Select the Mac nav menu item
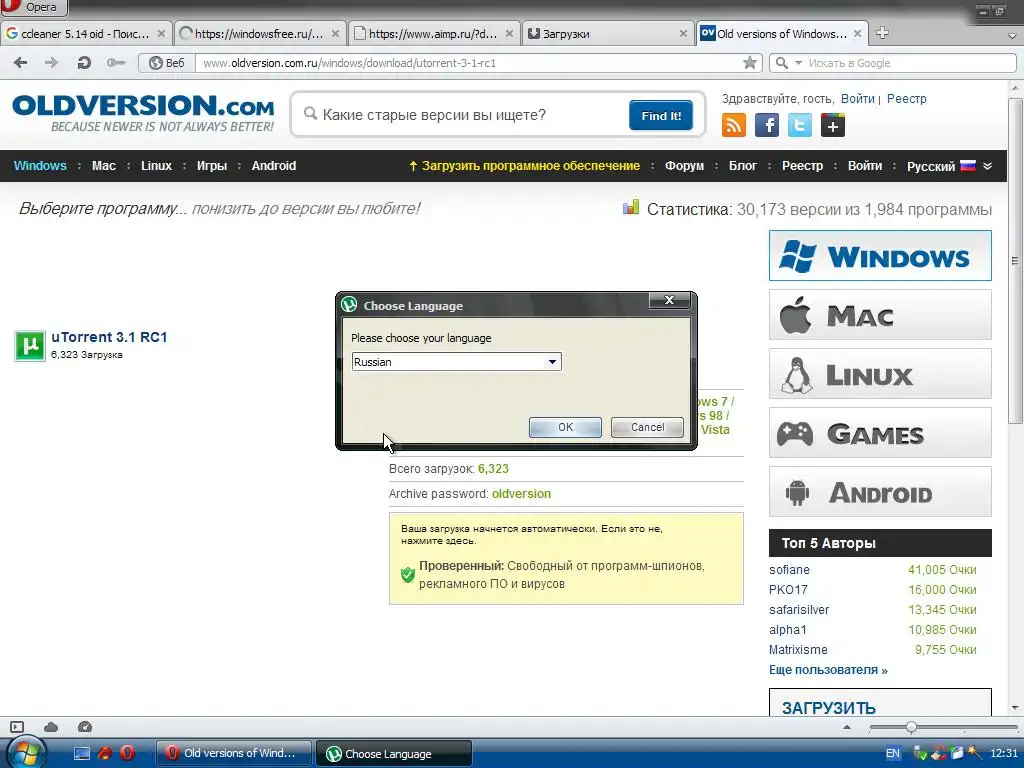This screenshot has height=768, width=1024. [104, 166]
